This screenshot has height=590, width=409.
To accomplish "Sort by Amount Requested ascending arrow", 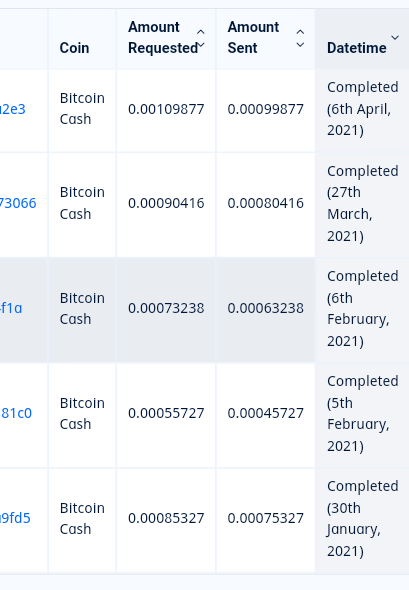I will pyautogui.click(x=201, y=32).
